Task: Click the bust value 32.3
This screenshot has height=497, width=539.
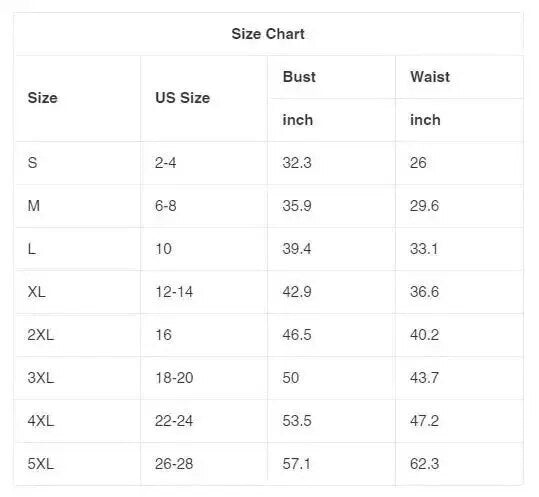Action: [x=297, y=163]
